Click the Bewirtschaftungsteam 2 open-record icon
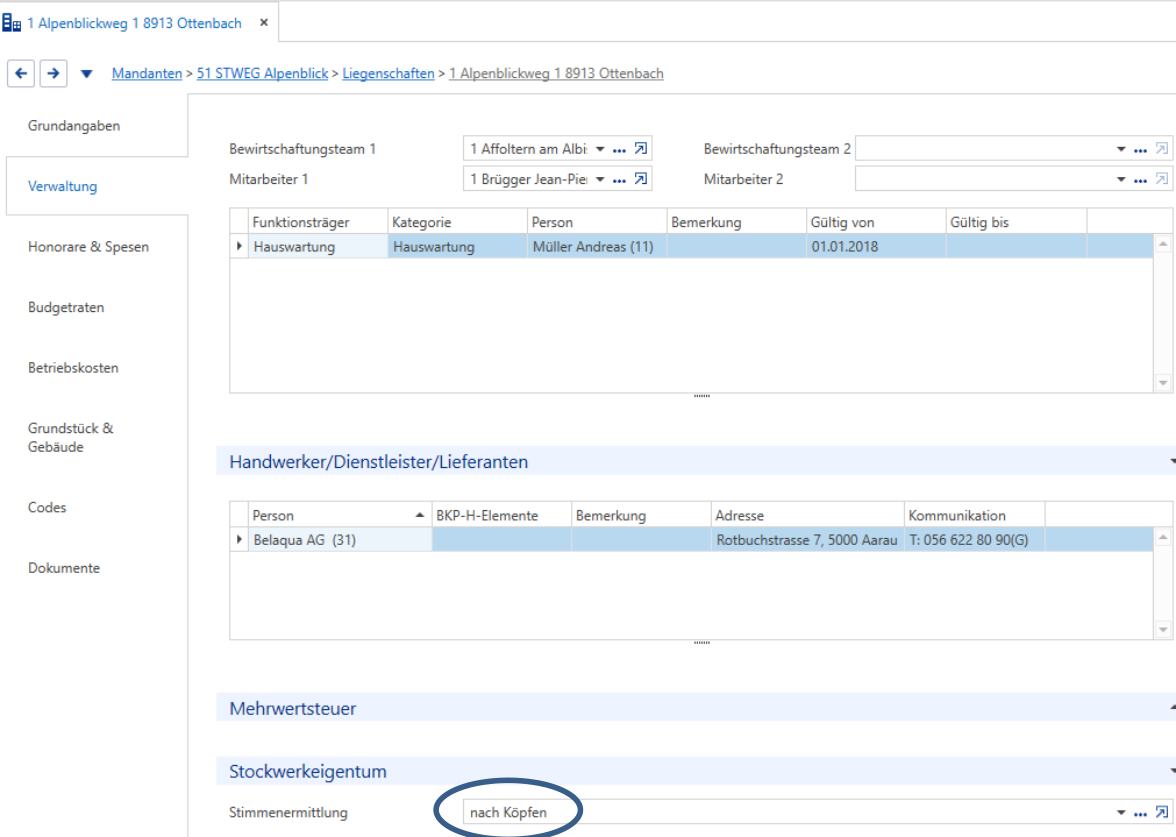This screenshot has width=1176, height=837. [x=1162, y=148]
